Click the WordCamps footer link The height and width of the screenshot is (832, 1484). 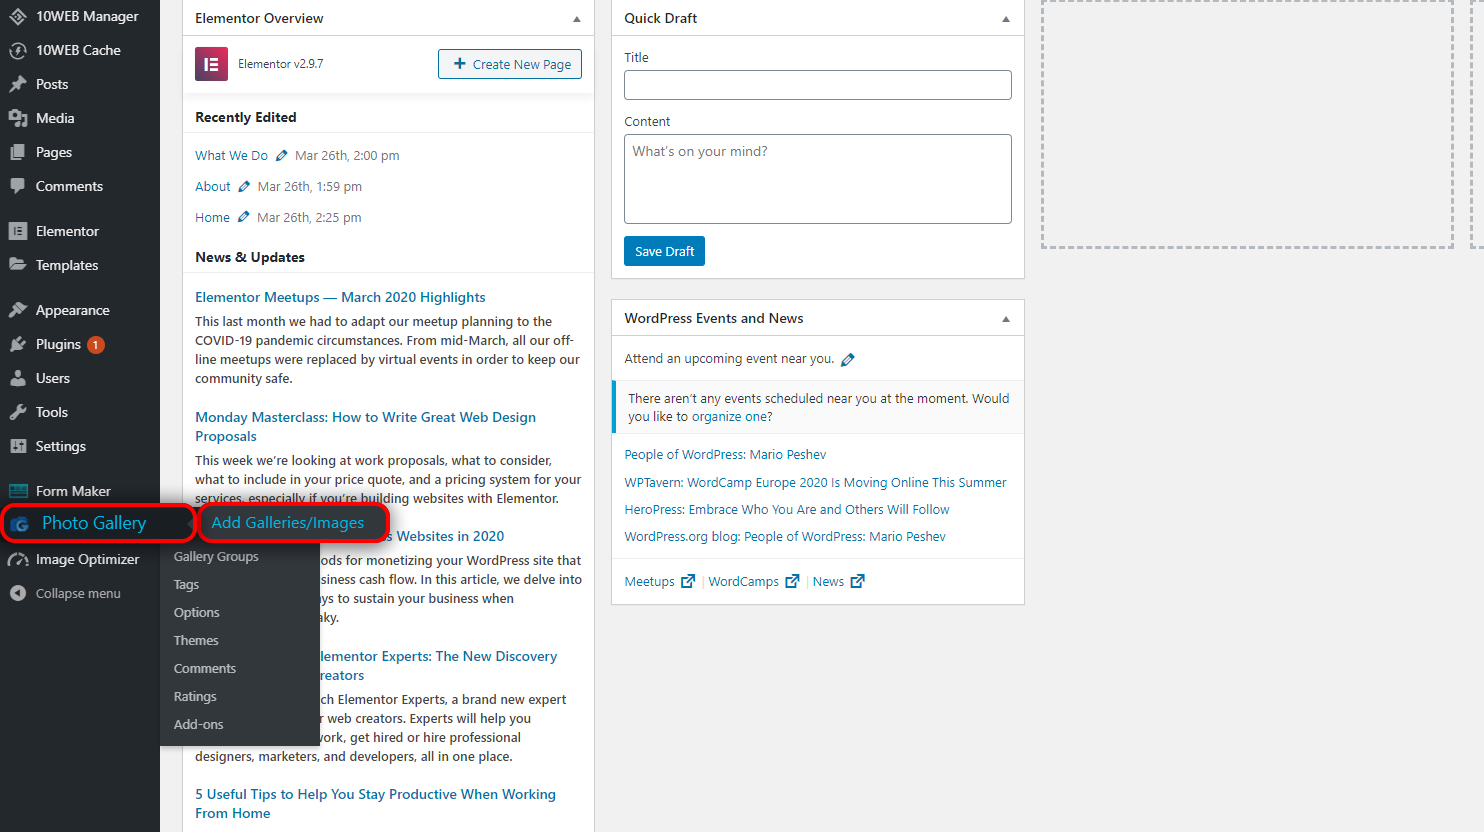click(x=743, y=581)
